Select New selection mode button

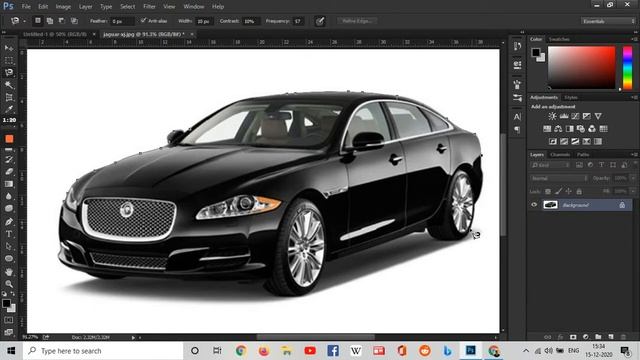[38, 20]
